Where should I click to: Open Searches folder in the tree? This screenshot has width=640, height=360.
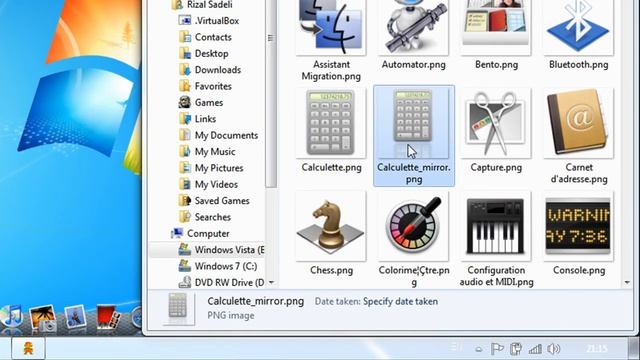[x=204, y=217]
